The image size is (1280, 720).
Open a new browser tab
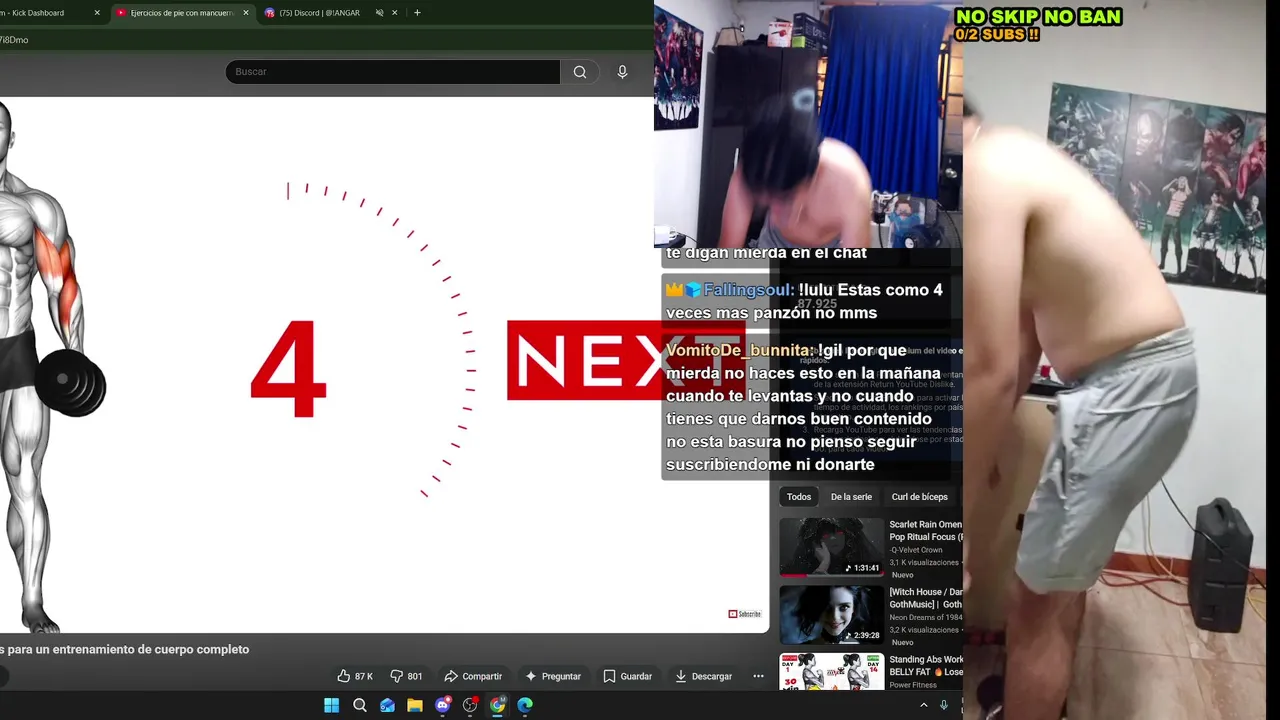tap(417, 13)
